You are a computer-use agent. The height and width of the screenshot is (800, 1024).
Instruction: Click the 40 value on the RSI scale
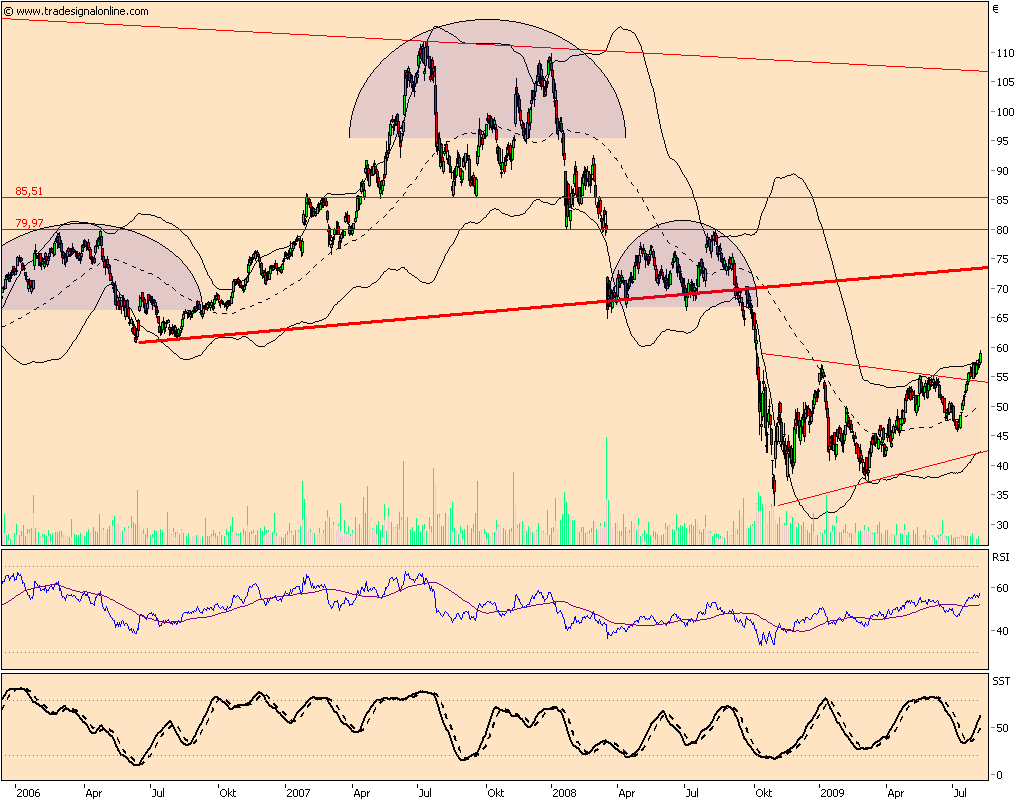pyautogui.click(x=1002, y=631)
